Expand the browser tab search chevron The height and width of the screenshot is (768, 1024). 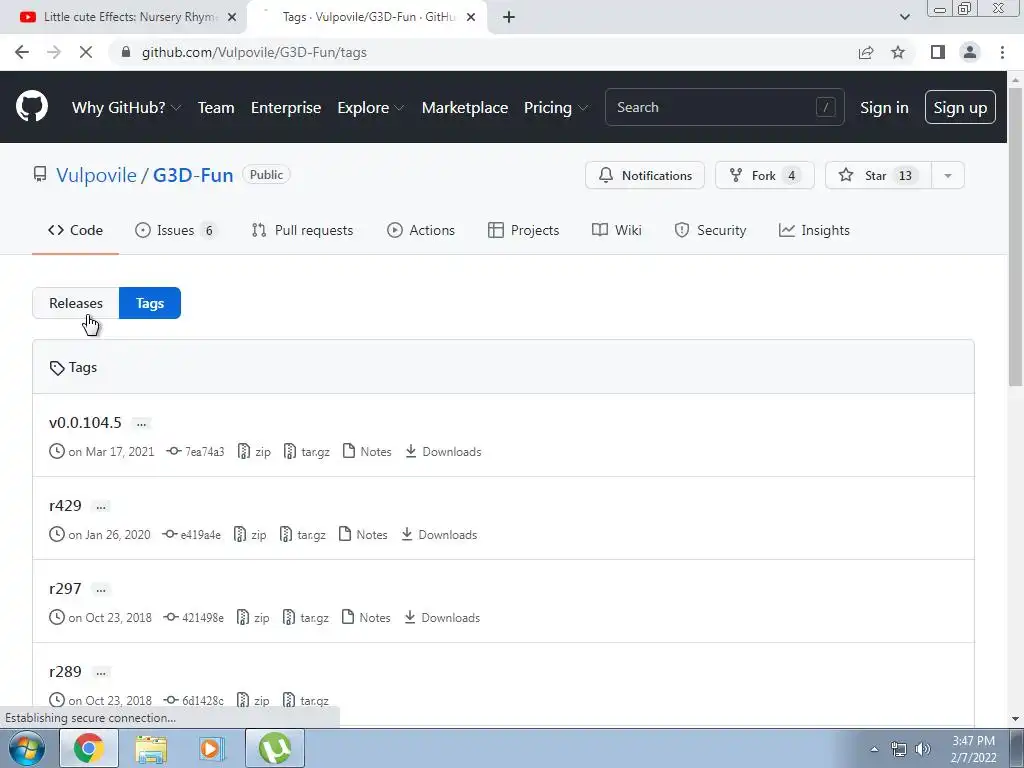[904, 17]
